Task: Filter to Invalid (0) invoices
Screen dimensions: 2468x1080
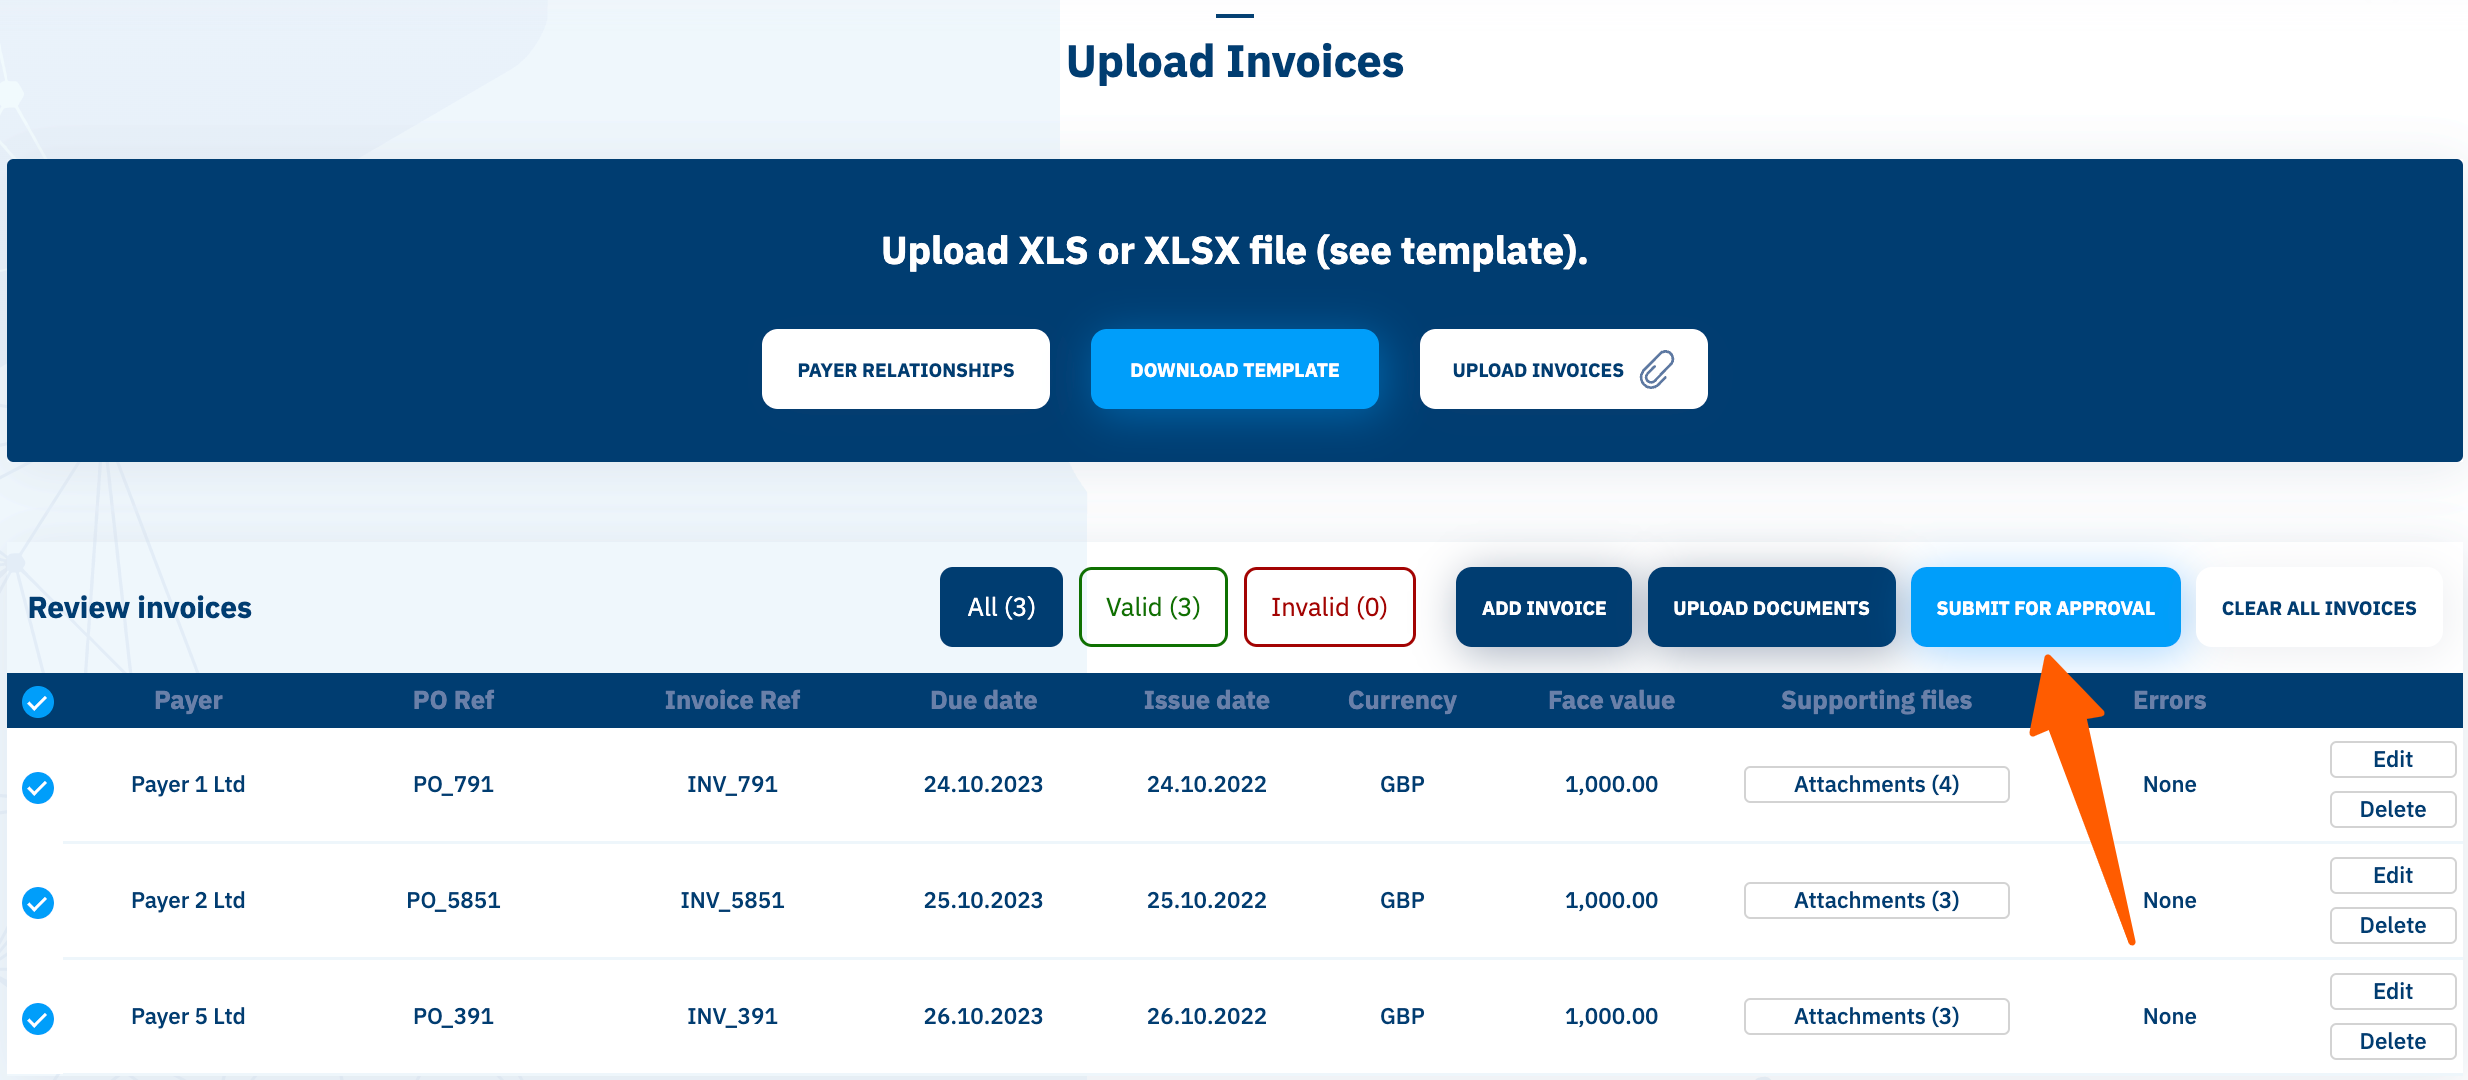Action: coord(1329,607)
